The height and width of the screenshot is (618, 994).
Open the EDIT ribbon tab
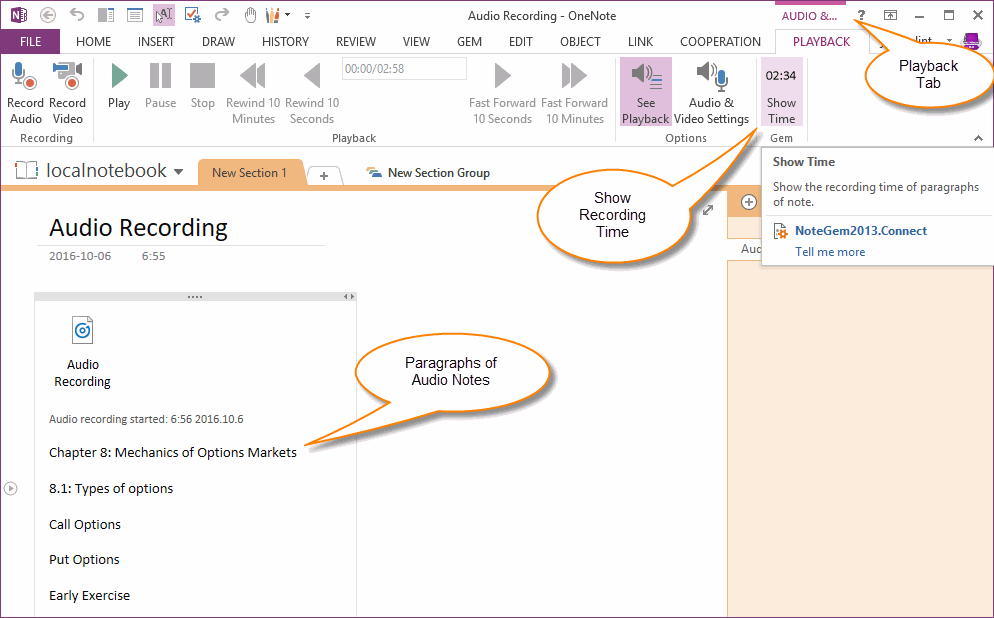(520, 42)
